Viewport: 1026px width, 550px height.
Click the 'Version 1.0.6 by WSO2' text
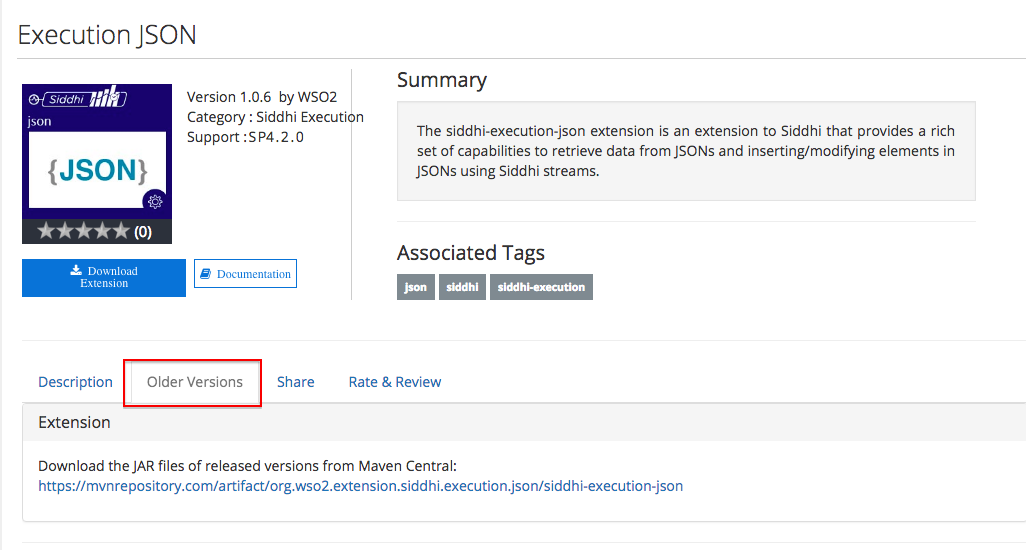262,97
